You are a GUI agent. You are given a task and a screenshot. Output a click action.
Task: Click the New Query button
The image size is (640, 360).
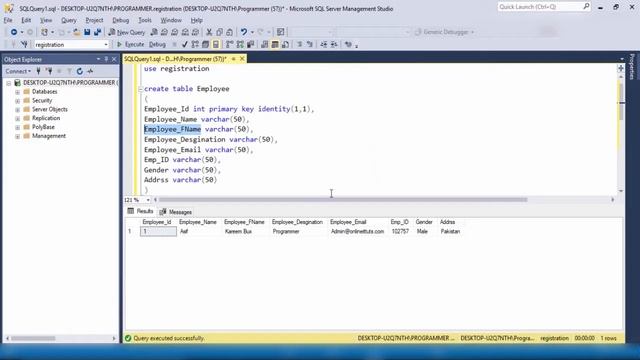(x=127, y=32)
